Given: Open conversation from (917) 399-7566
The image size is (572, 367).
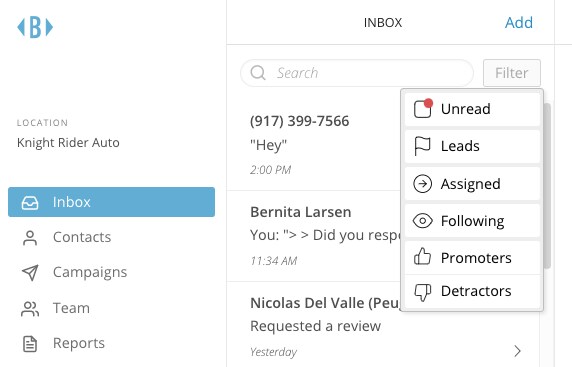Looking at the screenshot, I should click(x=314, y=145).
